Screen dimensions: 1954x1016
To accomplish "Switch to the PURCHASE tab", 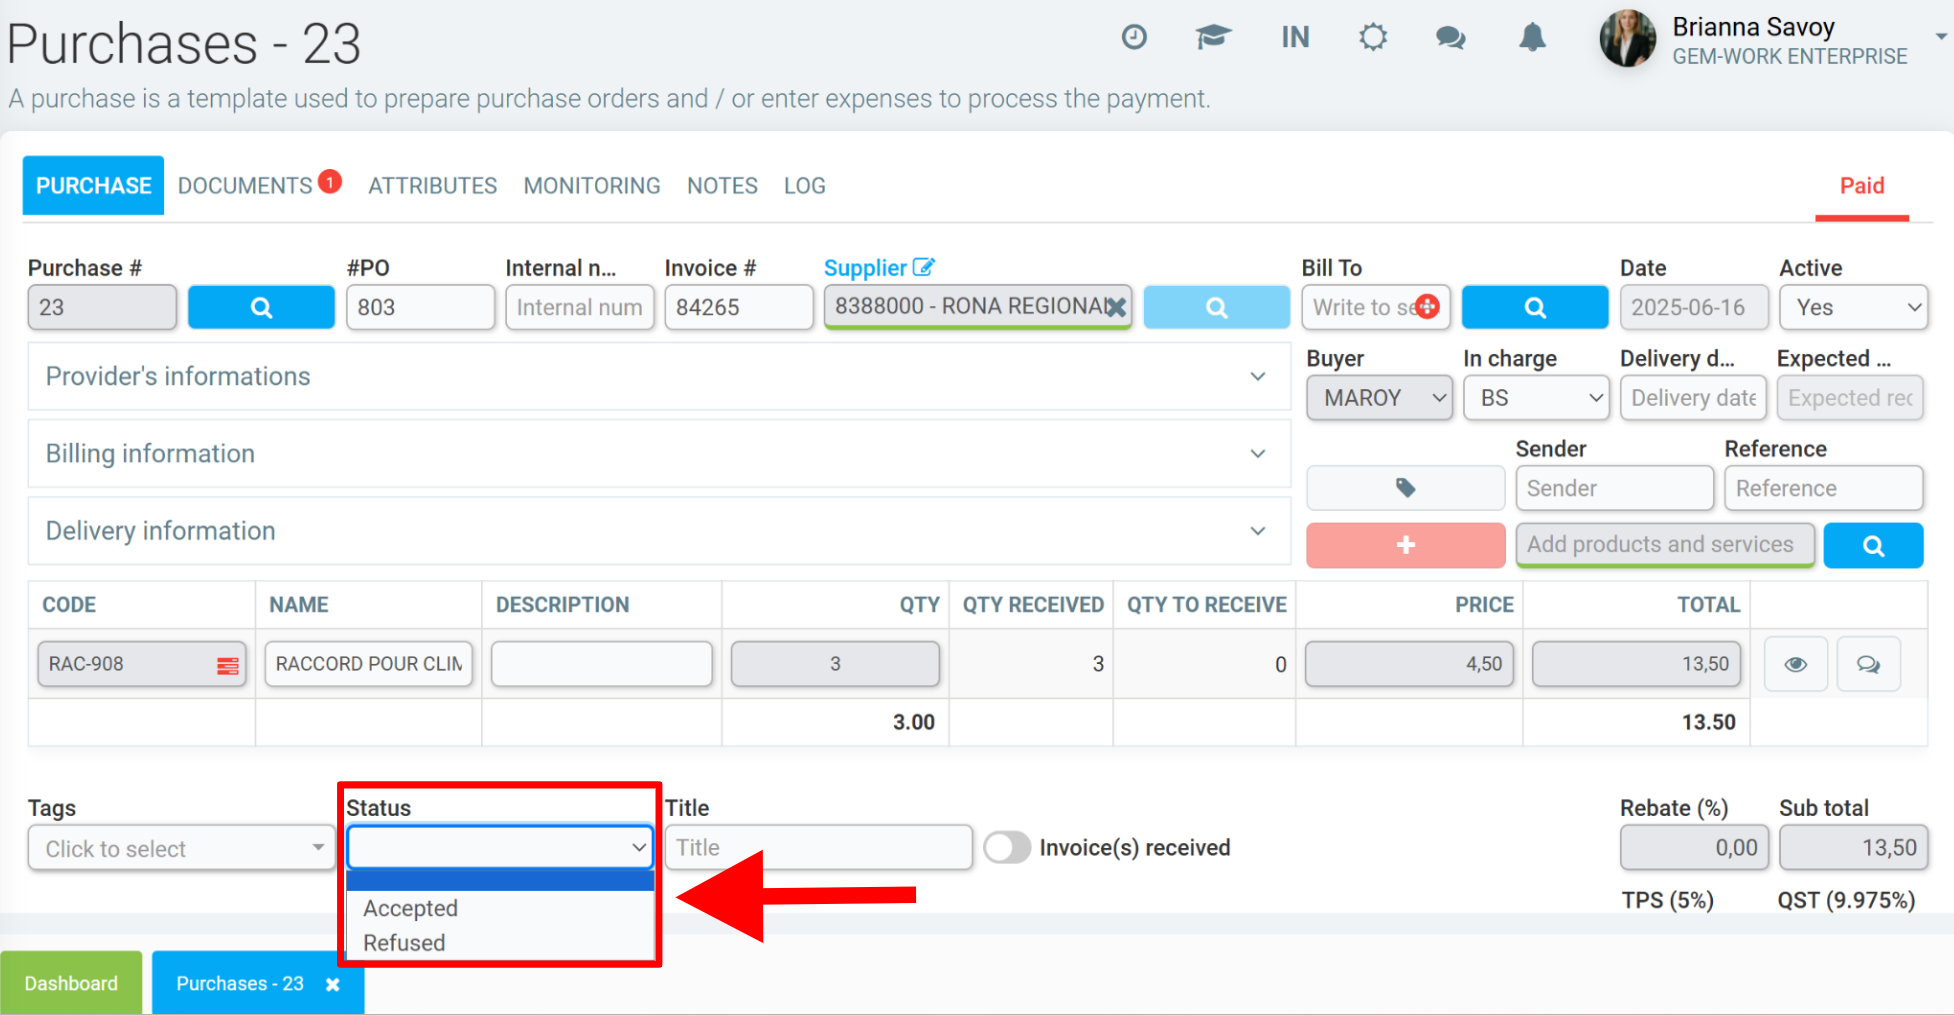I will [93, 185].
